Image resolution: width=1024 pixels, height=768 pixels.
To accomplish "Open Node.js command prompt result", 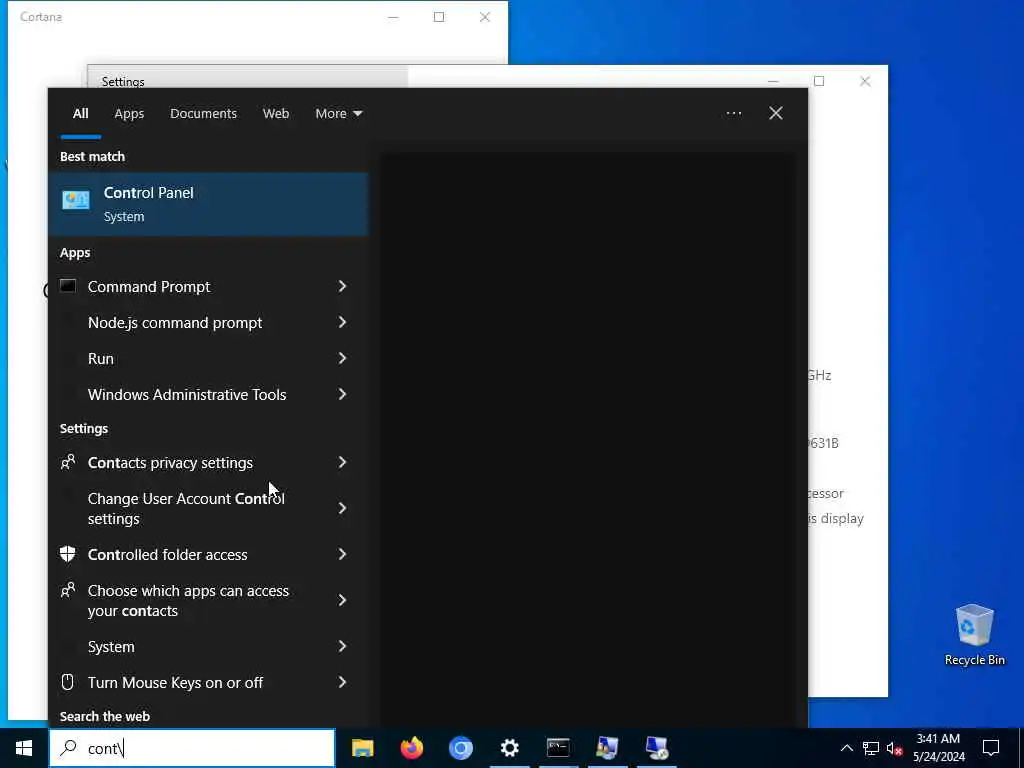I will click(x=175, y=323).
